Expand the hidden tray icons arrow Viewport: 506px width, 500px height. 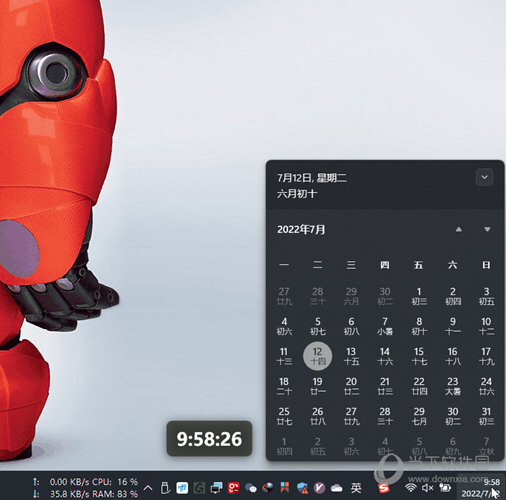point(148,488)
